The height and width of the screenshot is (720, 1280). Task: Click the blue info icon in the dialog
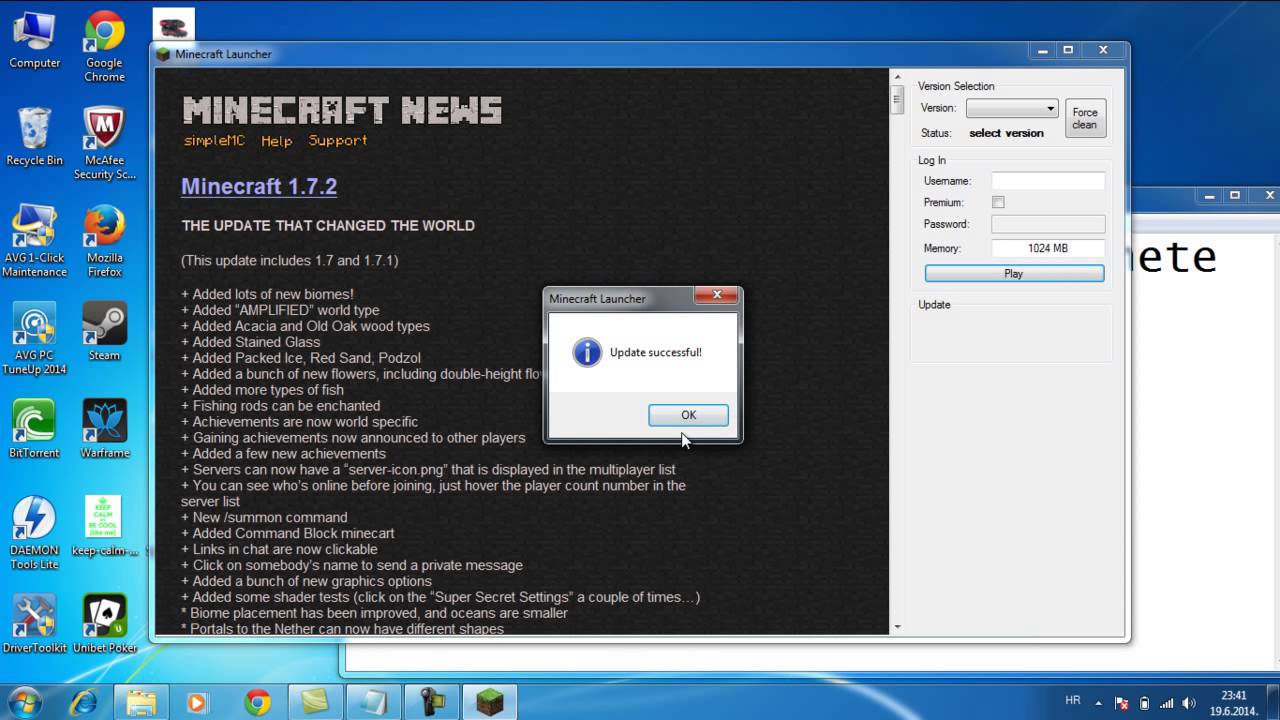click(x=587, y=352)
